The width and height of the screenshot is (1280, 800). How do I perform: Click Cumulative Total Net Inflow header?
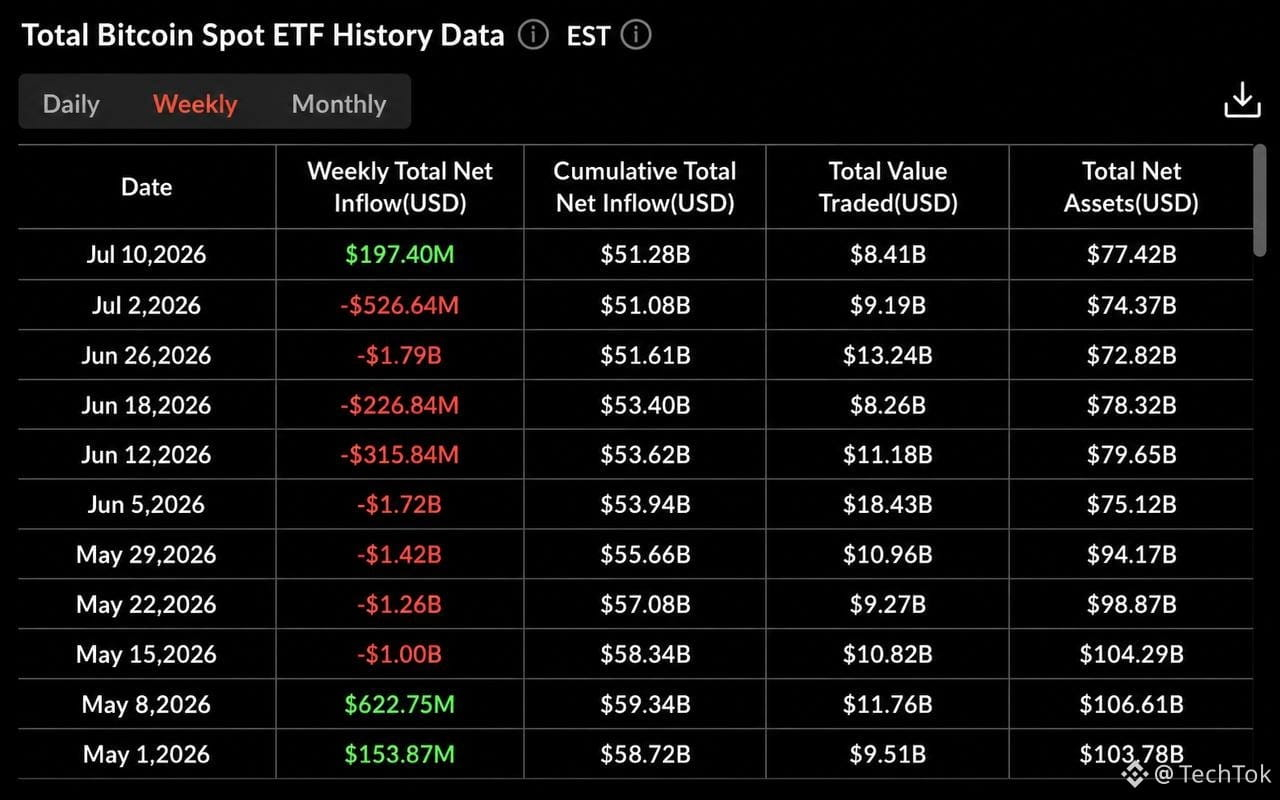coord(645,187)
